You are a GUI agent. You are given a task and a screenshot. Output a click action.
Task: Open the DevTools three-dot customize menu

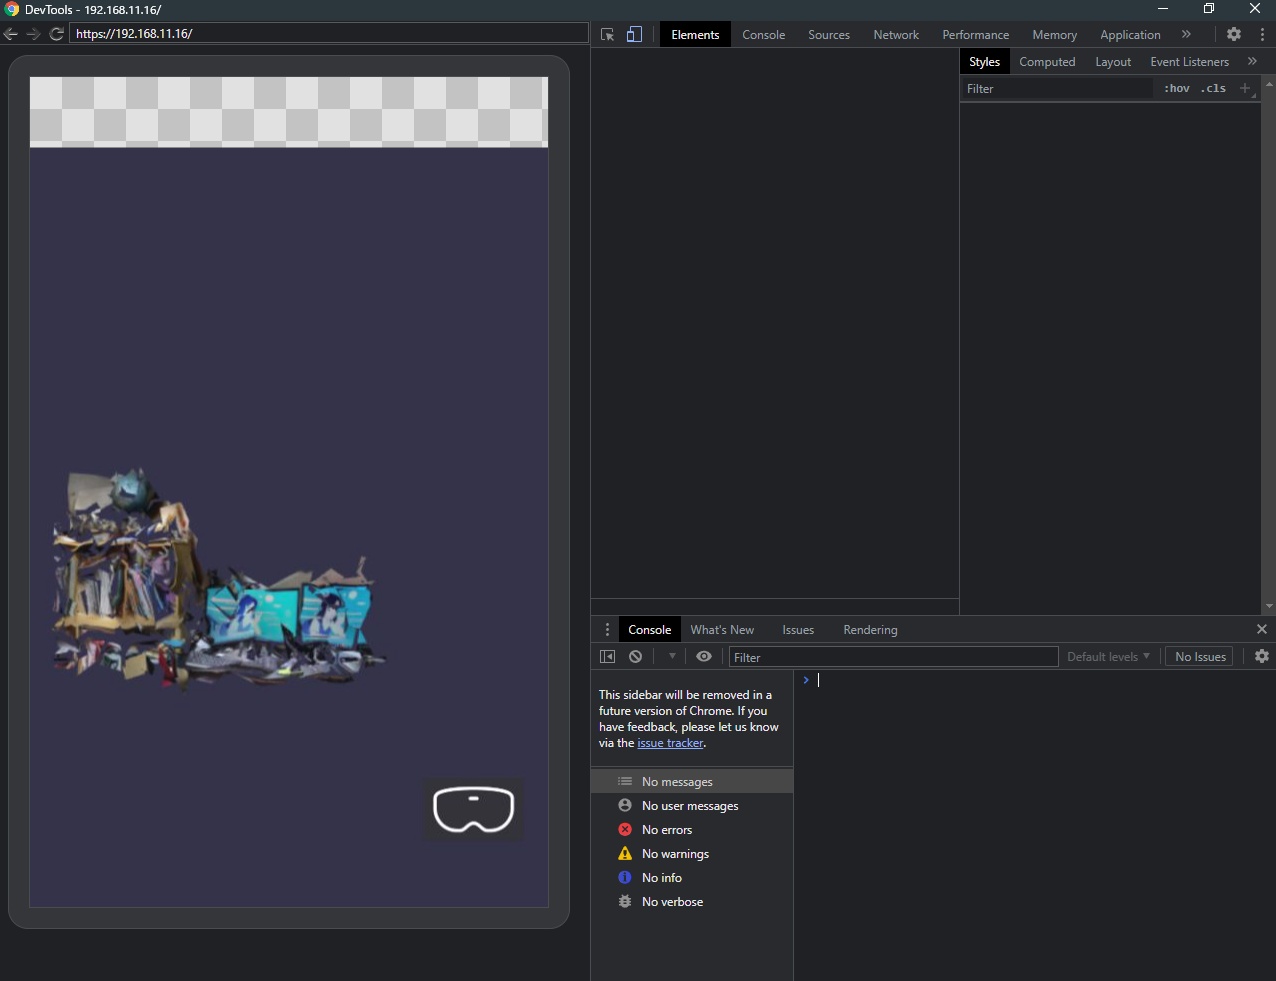pyautogui.click(x=1262, y=34)
